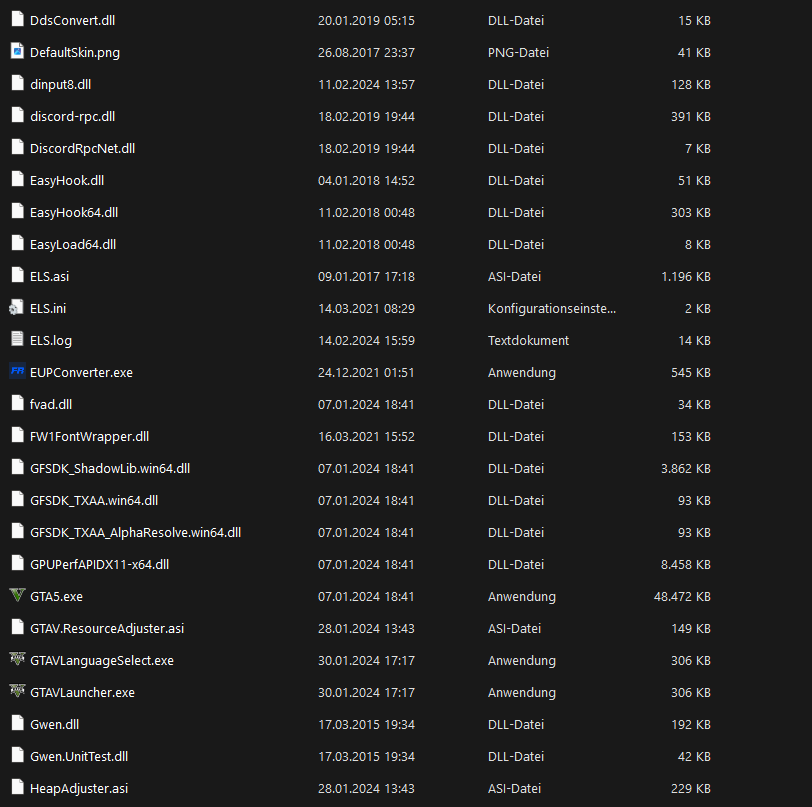The width and height of the screenshot is (812, 807).
Task: Select the GFSDK_ShadowLib.win64.dll file name
Action: [110, 468]
